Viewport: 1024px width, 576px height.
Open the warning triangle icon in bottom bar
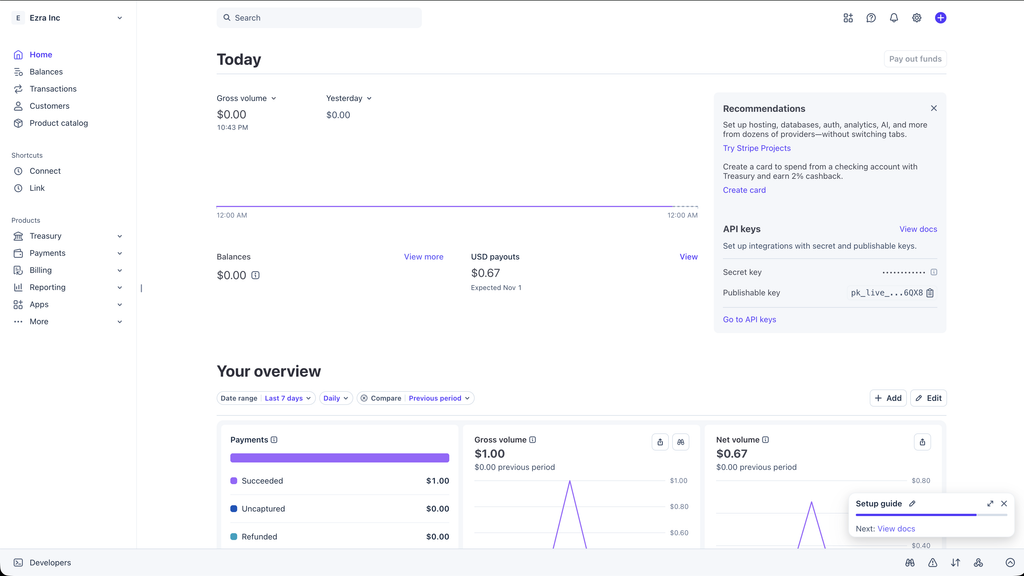933,563
